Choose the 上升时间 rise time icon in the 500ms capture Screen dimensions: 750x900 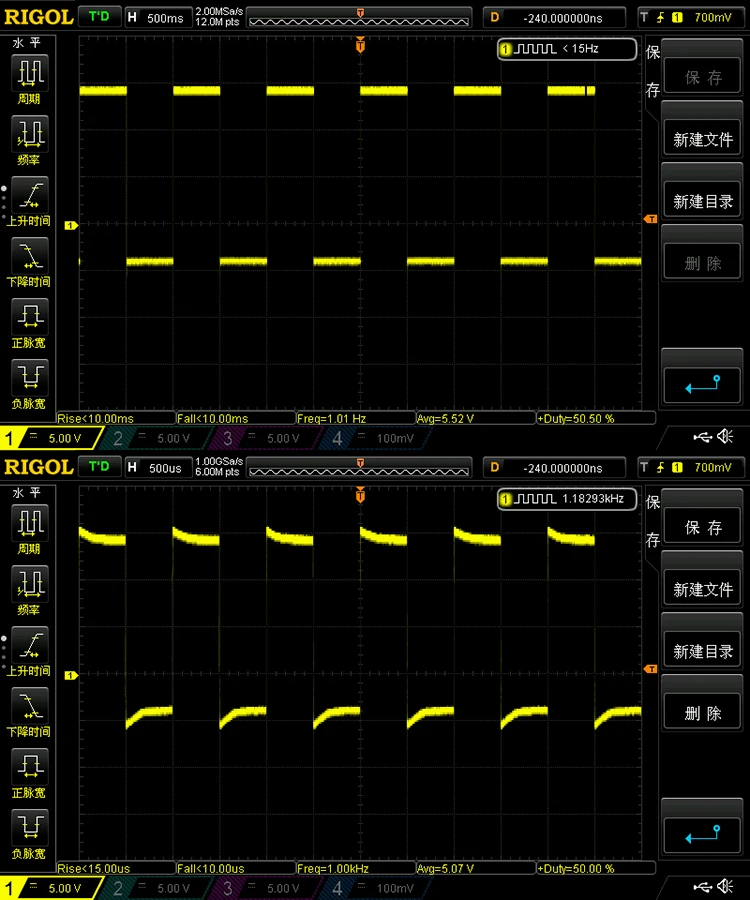(x=30, y=195)
